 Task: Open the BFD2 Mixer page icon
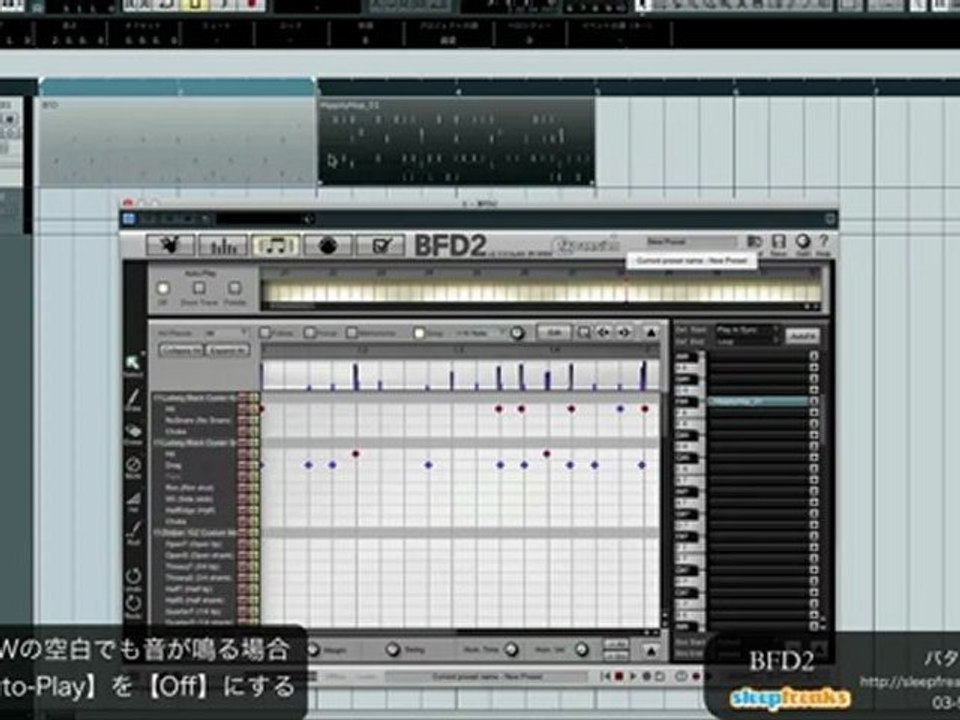point(223,246)
